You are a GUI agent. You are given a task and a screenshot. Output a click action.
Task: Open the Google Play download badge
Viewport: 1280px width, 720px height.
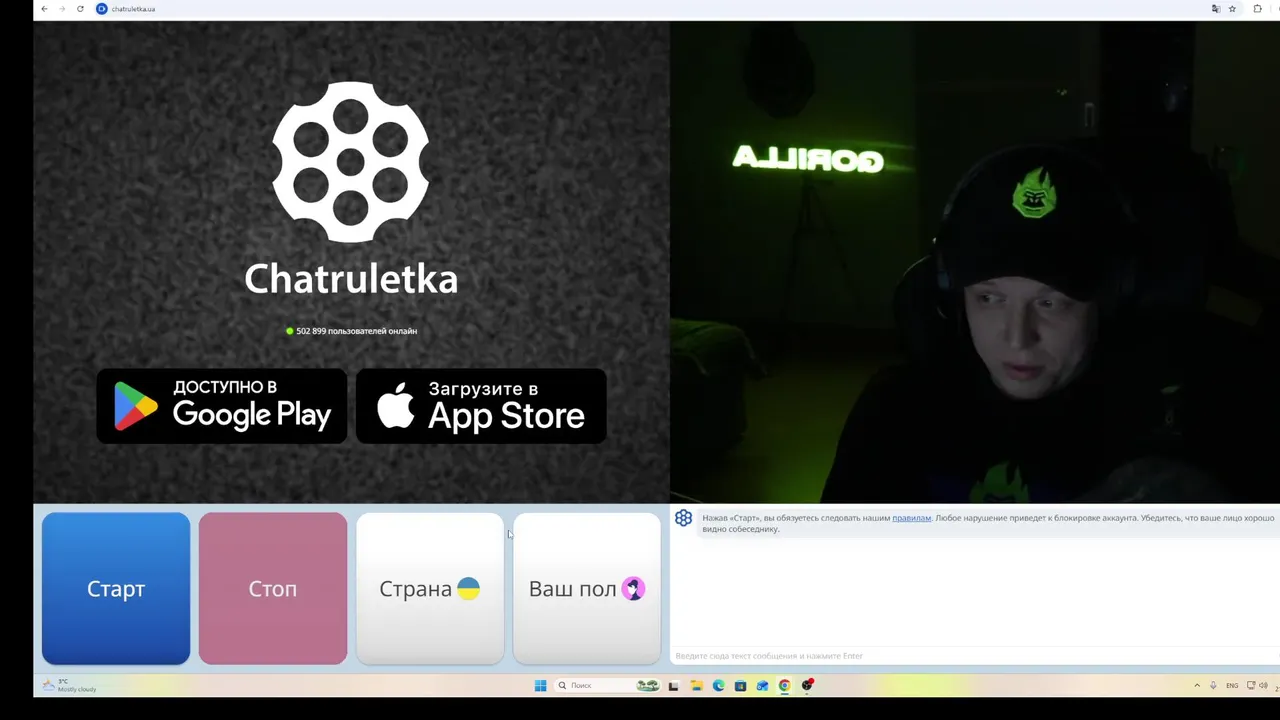click(222, 406)
